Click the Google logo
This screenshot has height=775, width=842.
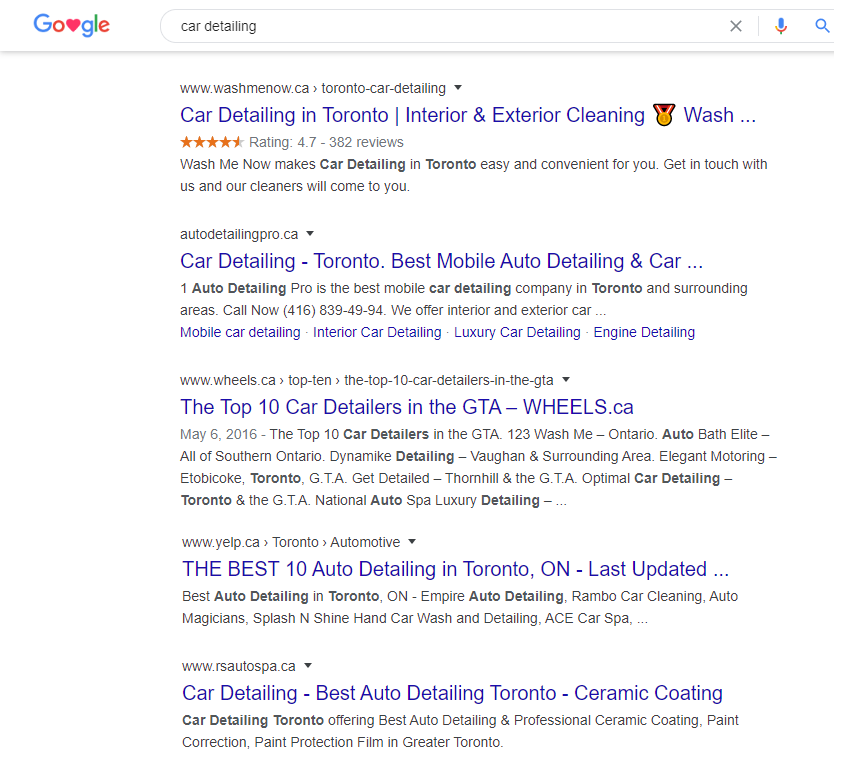[71, 25]
